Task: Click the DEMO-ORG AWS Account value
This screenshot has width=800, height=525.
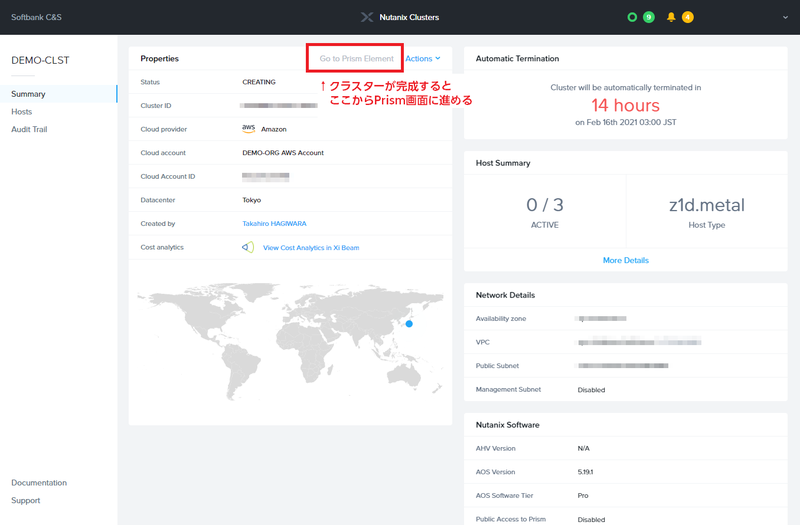Action: tap(283, 153)
